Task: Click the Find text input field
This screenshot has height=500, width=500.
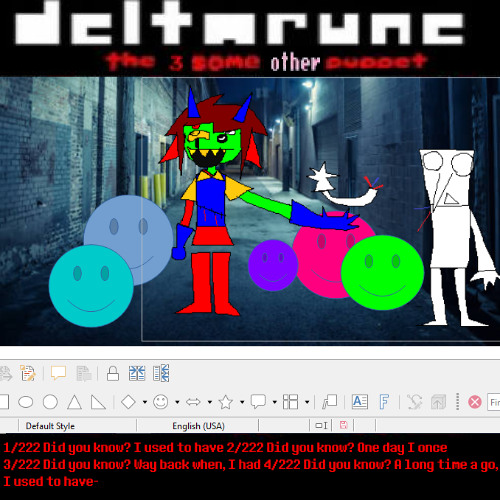Action: [x=494, y=402]
